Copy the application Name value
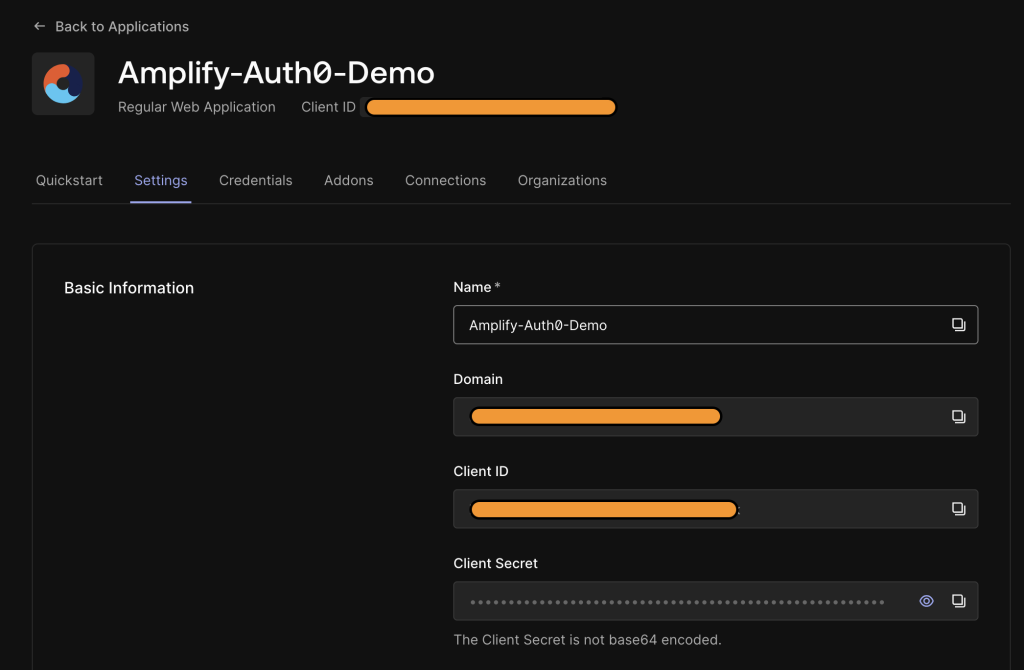 pos(959,324)
